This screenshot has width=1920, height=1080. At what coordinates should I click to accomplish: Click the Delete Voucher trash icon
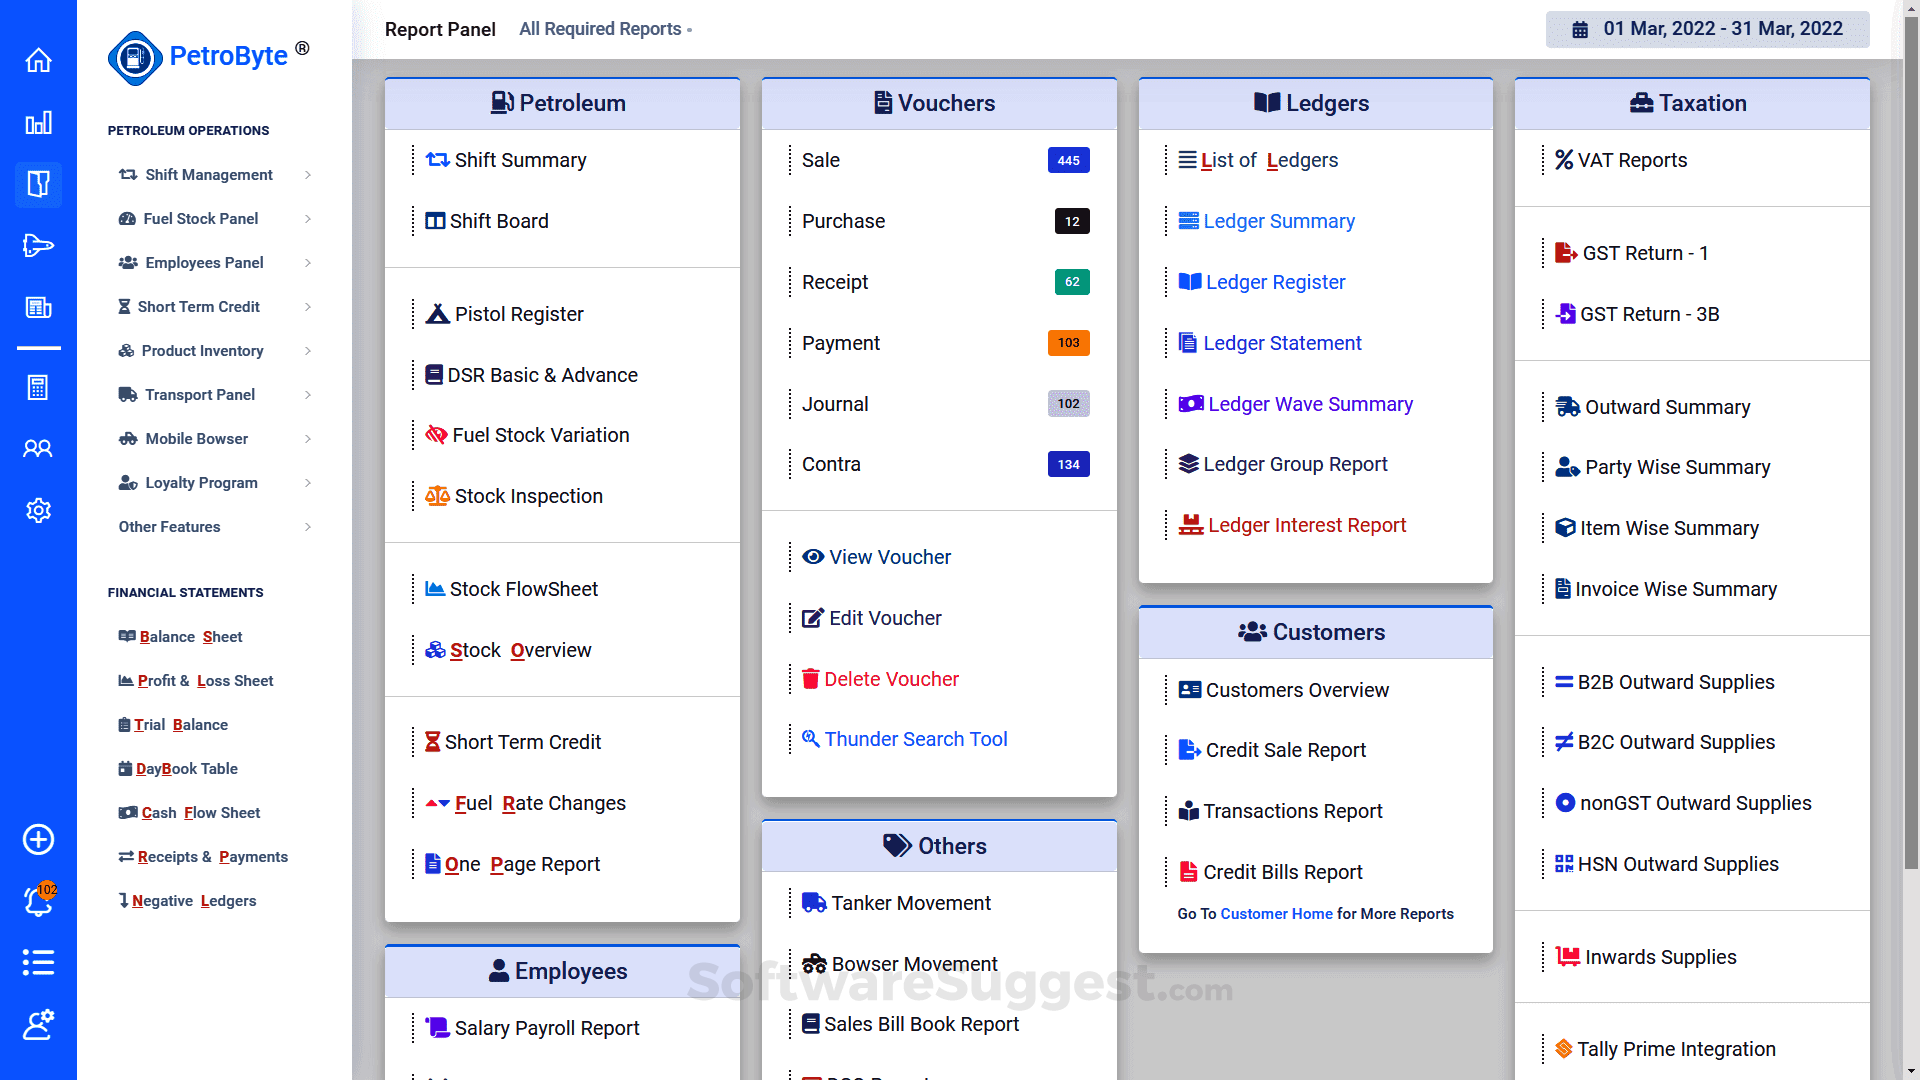(x=811, y=679)
